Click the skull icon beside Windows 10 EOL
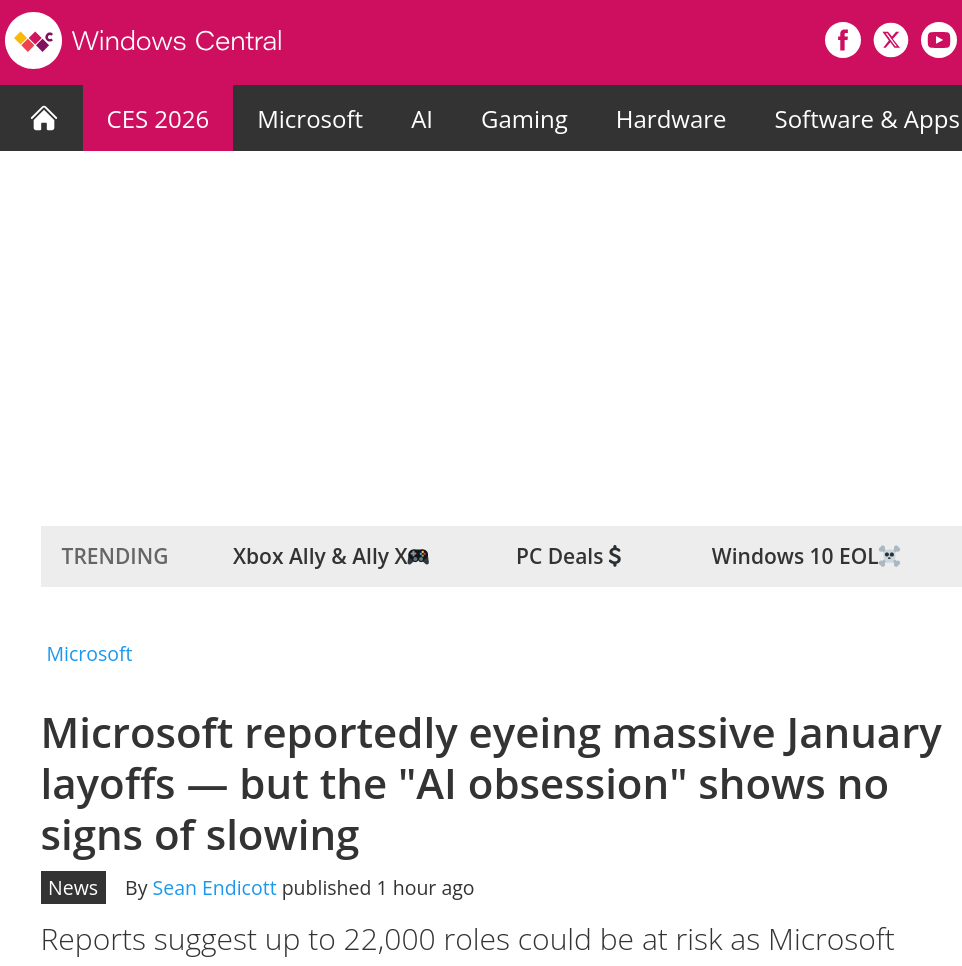 [889, 556]
